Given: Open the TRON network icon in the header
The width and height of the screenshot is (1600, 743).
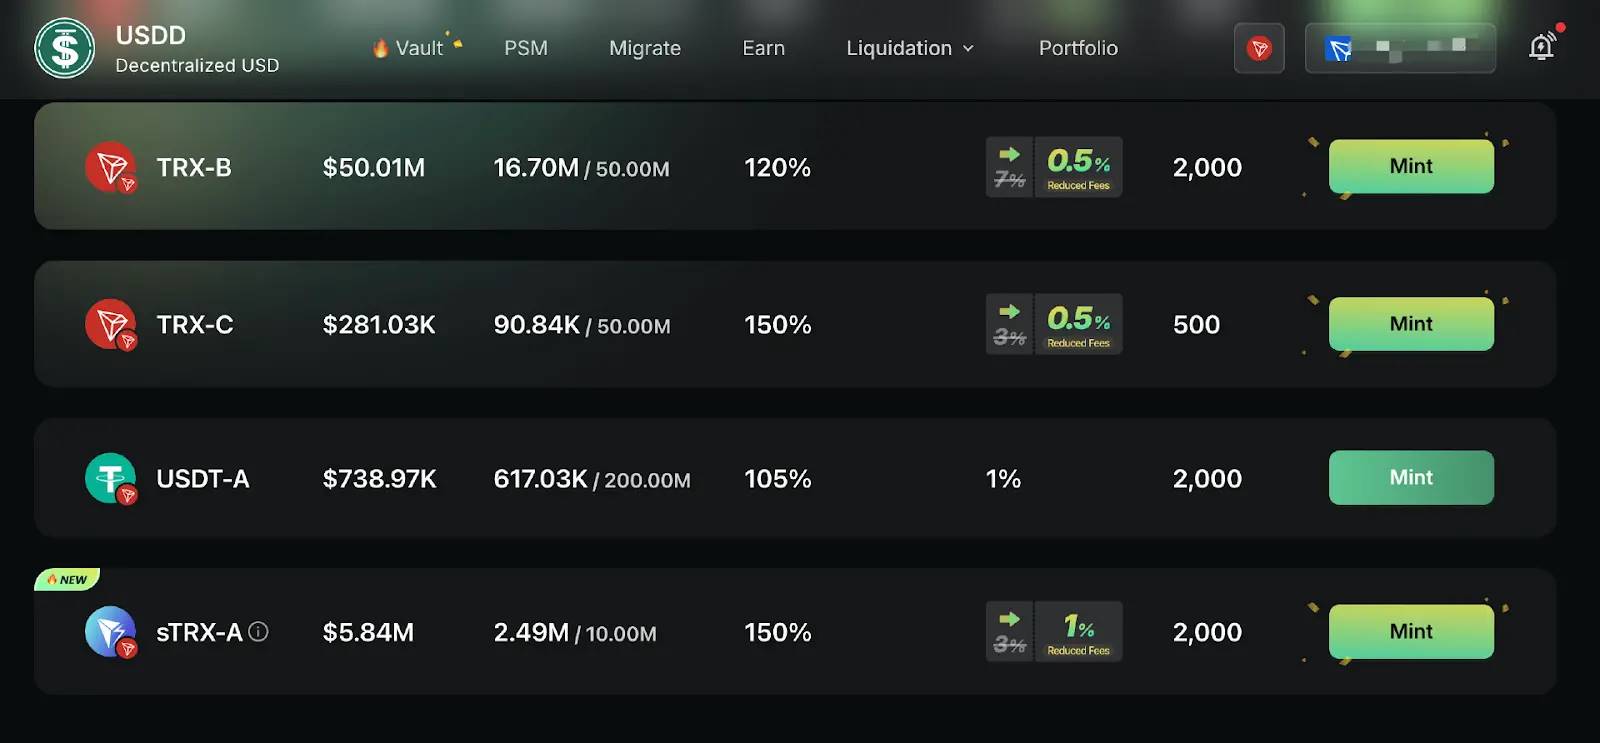Looking at the screenshot, I should [x=1259, y=47].
